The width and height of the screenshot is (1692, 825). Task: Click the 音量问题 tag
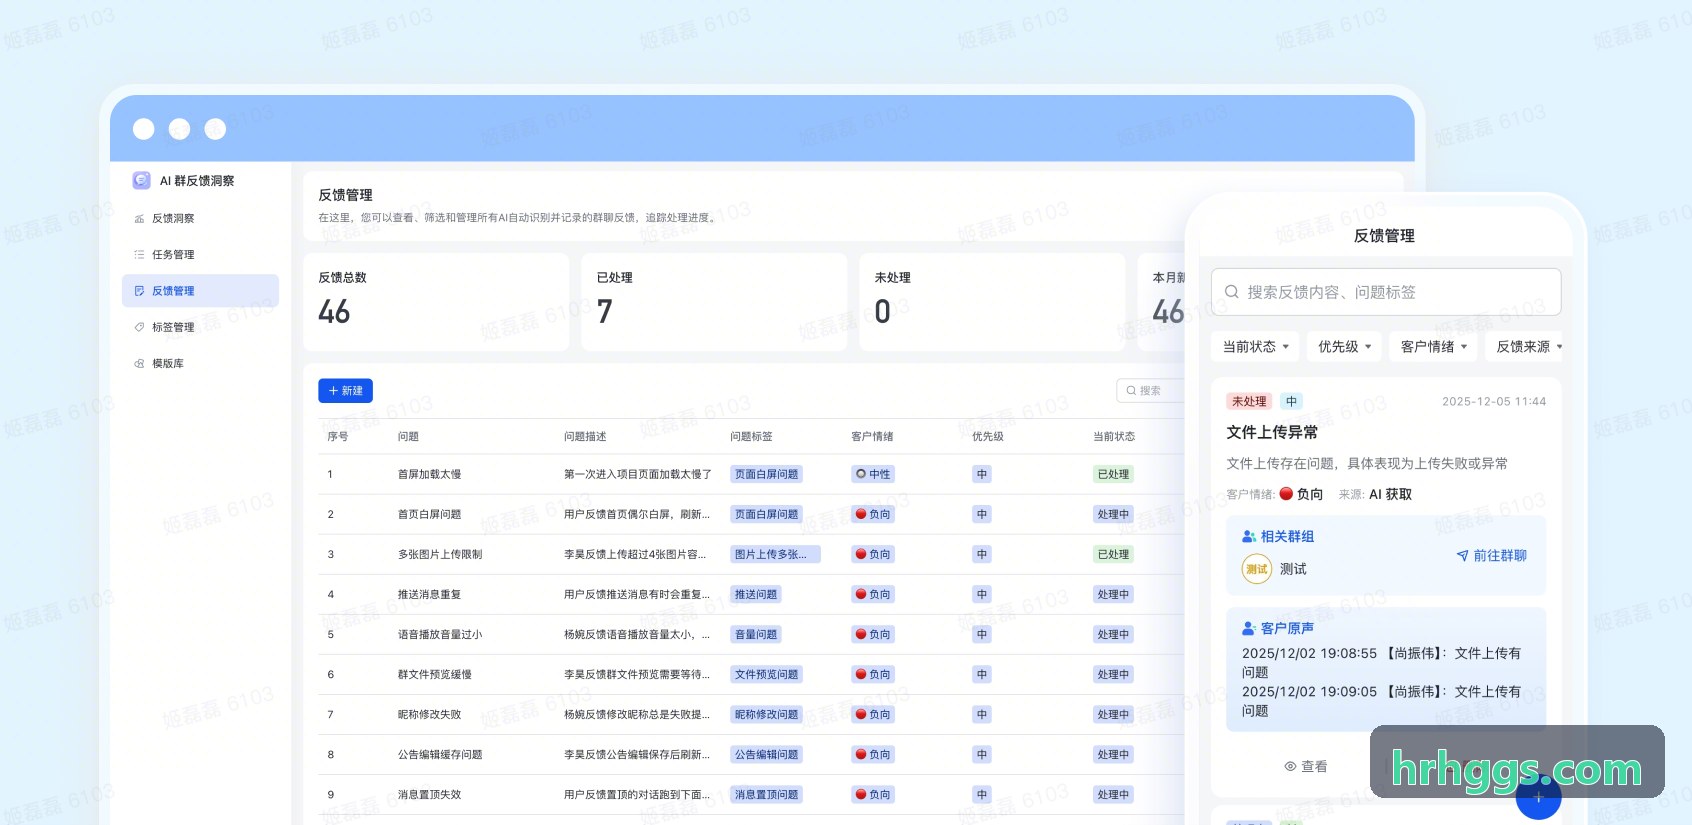(756, 634)
